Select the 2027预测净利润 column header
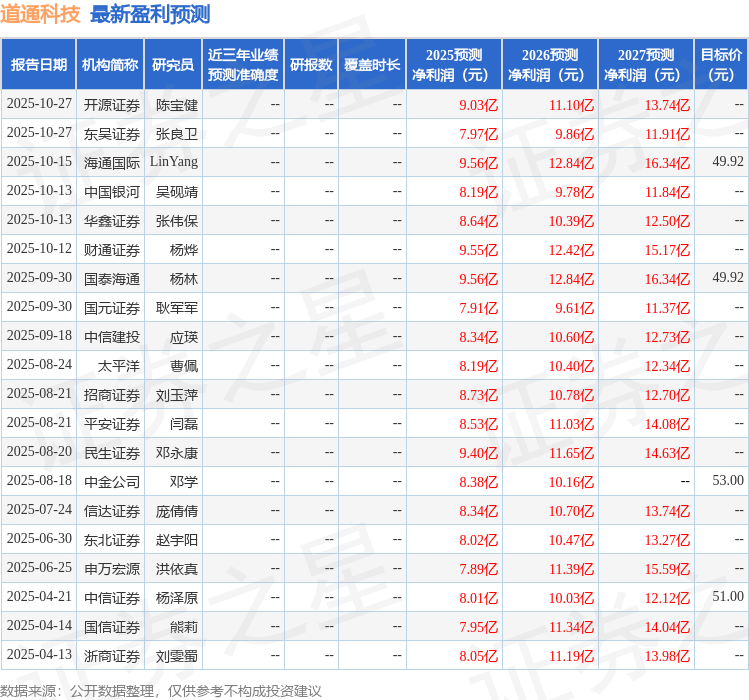Viewport: 749px width, 700px height. 646,65
